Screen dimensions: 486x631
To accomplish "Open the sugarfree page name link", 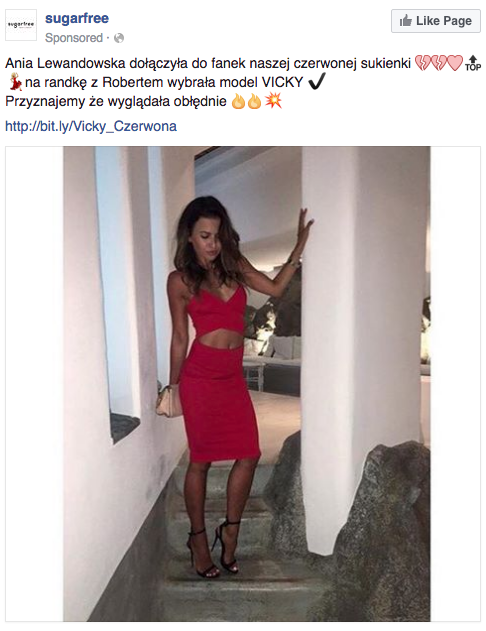I will pos(77,18).
